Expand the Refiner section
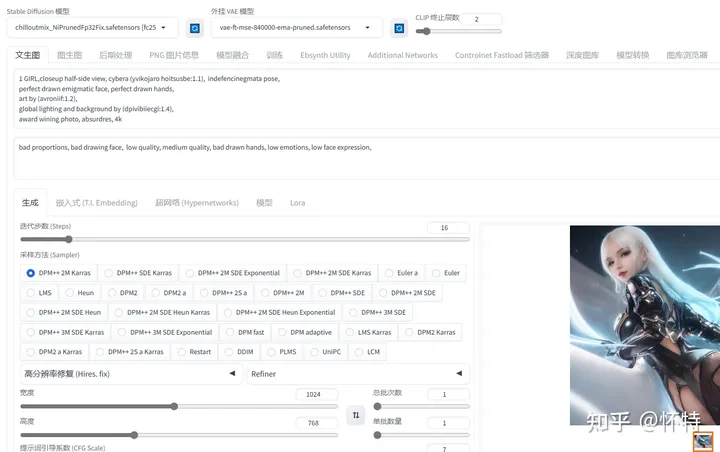720x452 pixels. (358, 373)
